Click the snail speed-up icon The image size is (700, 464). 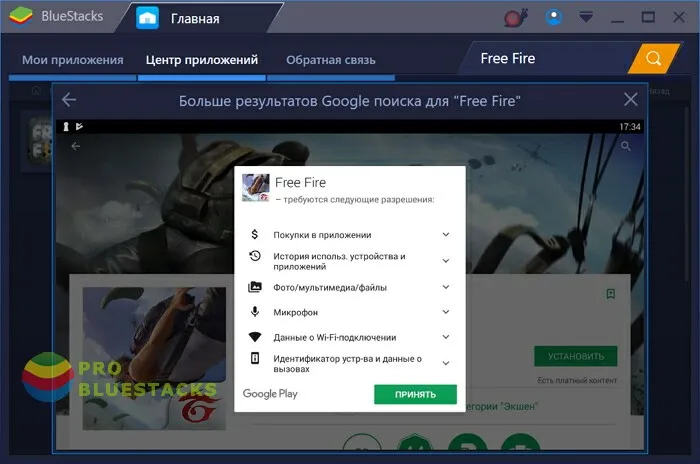coord(516,18)
